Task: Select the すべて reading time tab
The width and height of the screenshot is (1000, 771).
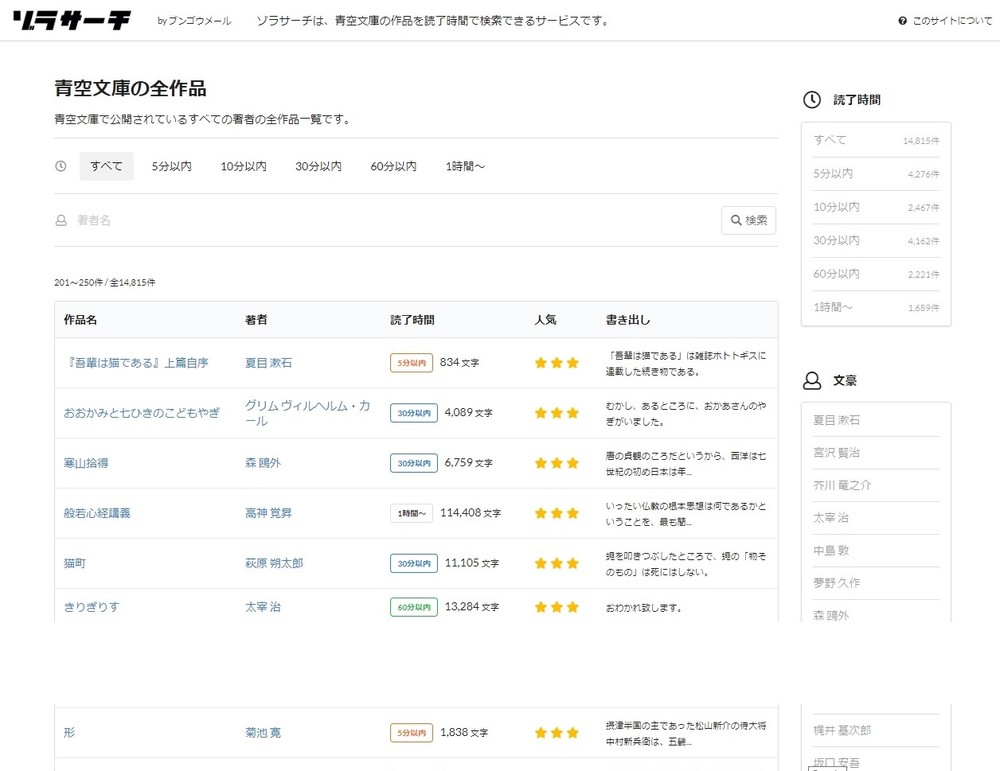Action: pyautogui.click(x=106, y=166)
